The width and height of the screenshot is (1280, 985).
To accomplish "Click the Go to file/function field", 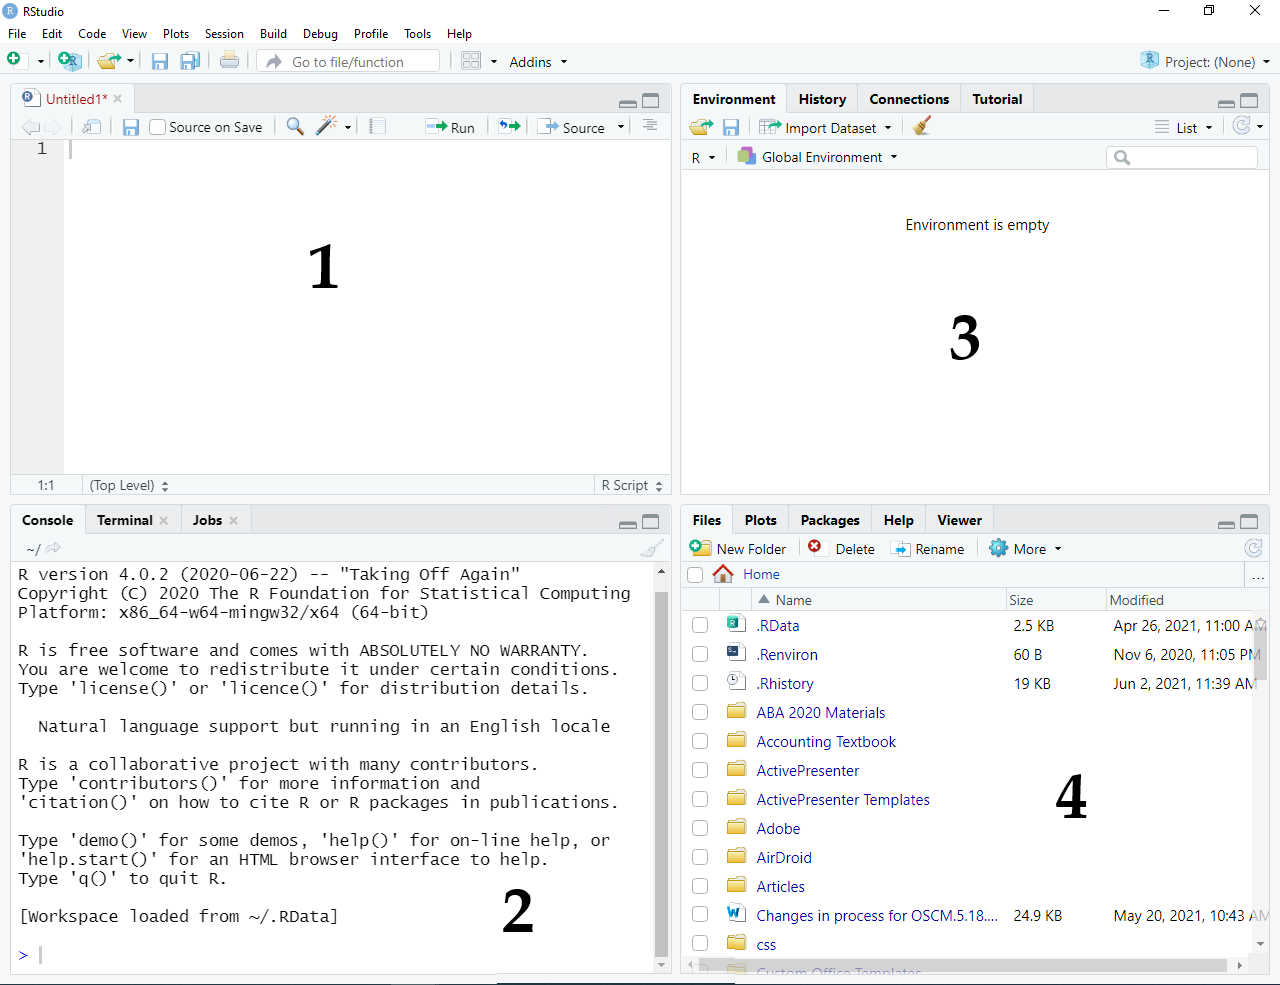I will click(348, 62).
